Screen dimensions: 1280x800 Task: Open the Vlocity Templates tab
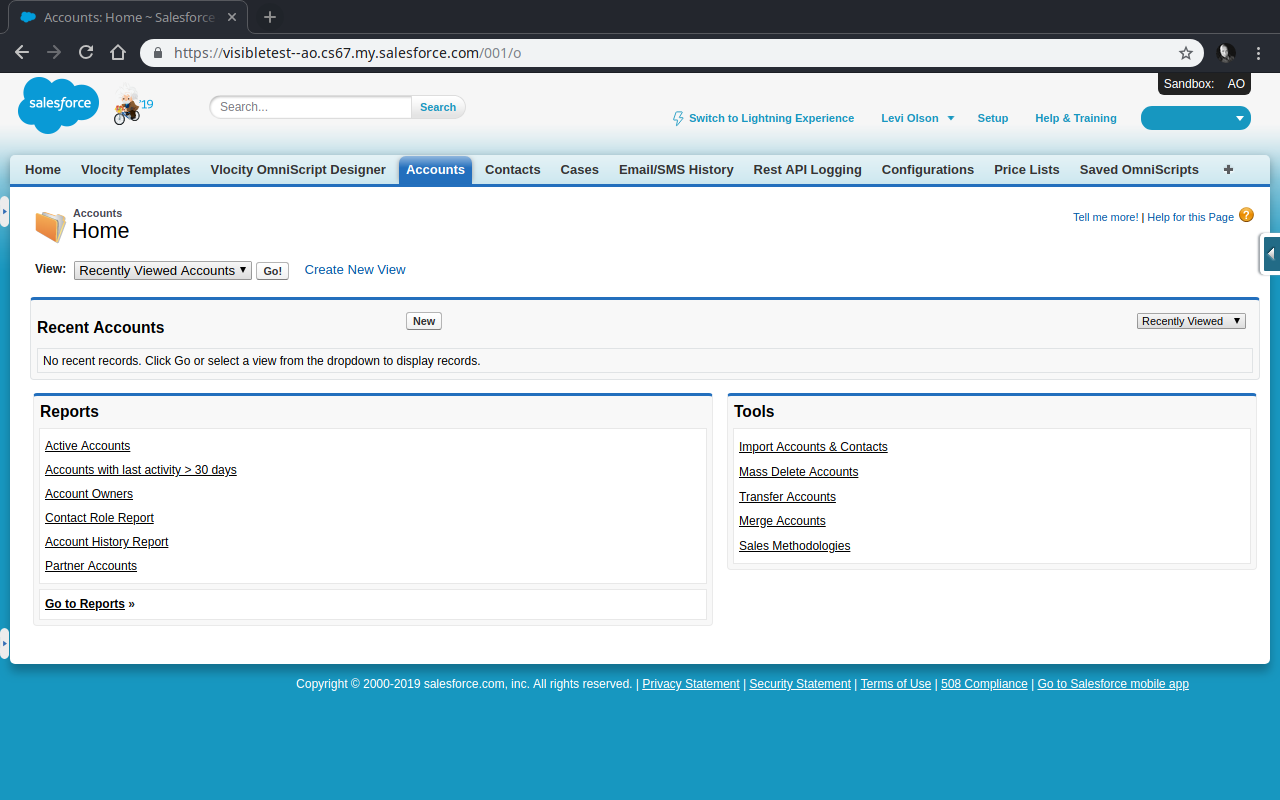136,170
